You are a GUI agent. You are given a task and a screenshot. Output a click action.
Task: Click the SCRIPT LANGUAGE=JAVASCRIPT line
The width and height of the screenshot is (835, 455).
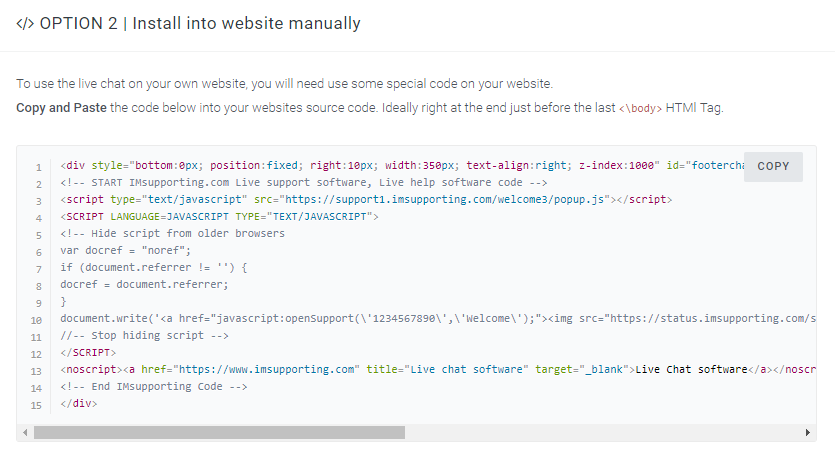219,216
